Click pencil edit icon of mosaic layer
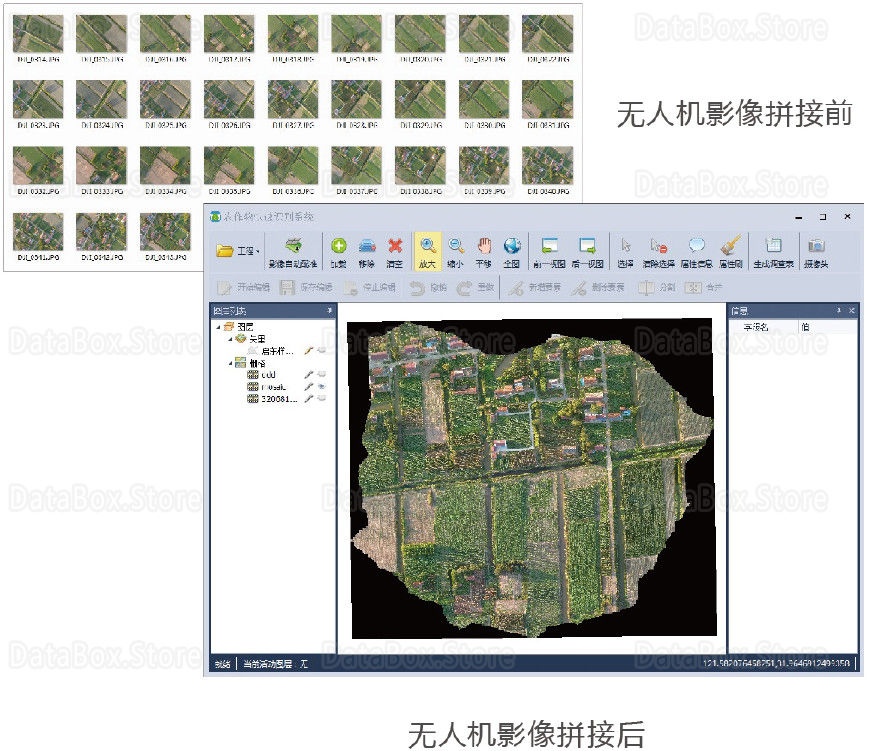Viewport: 872px width, 751px height. (x=309, y=387)
